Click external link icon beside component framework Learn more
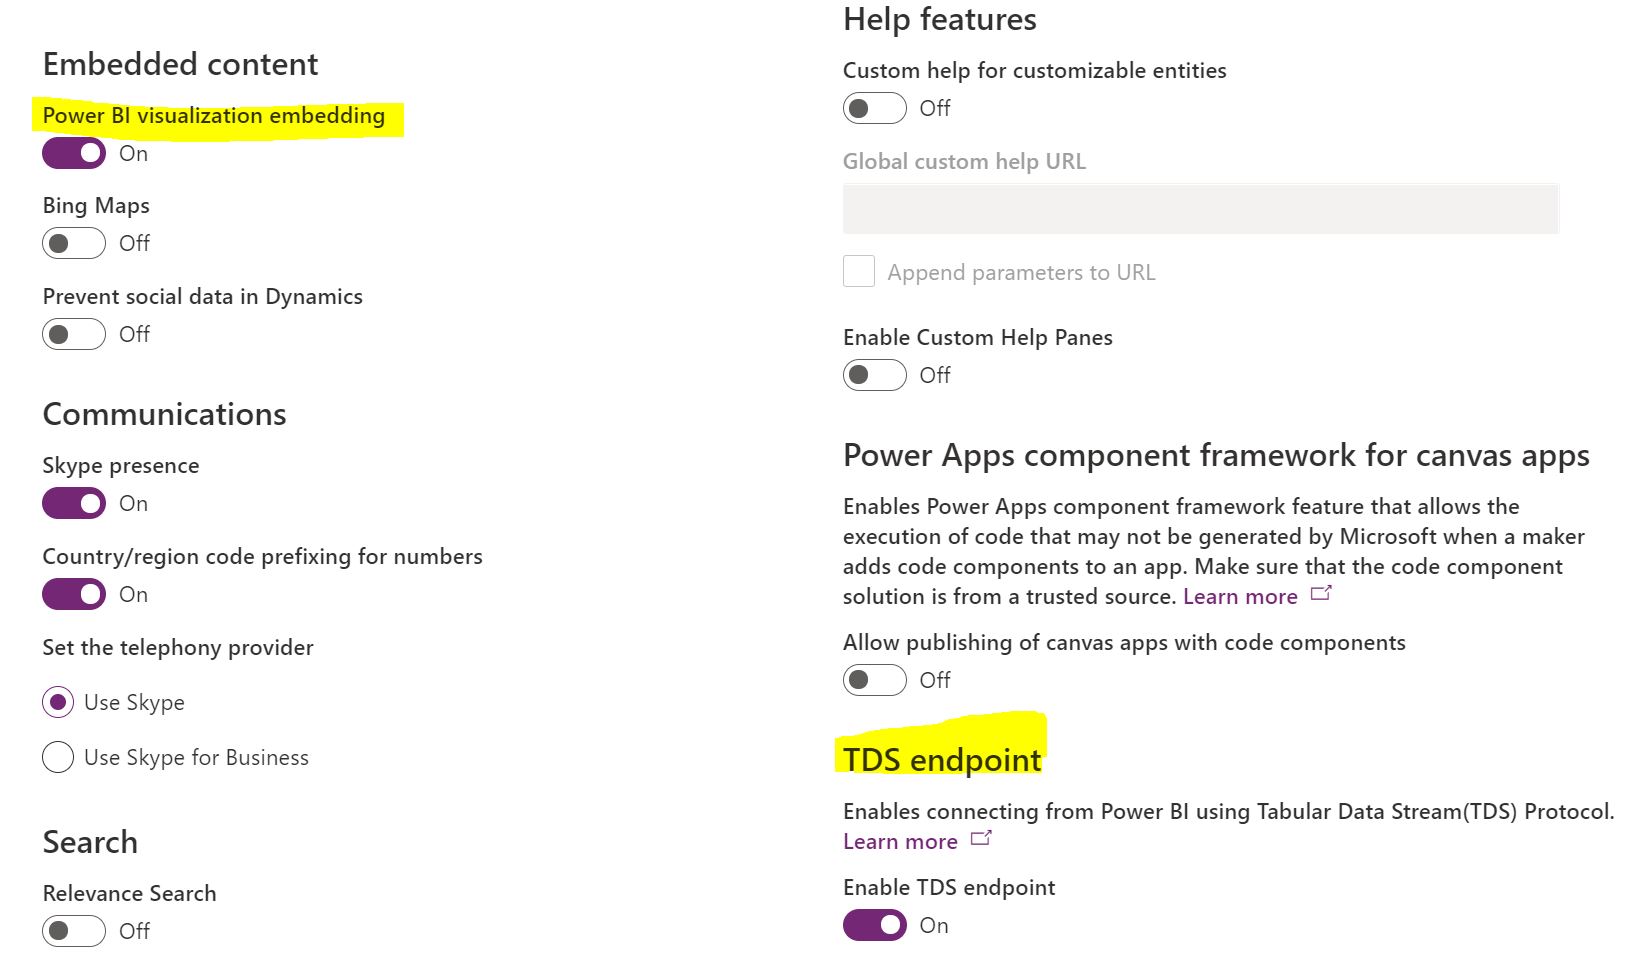Image resolution: width=1629 pixels, height=956 pixels. 1321,594
